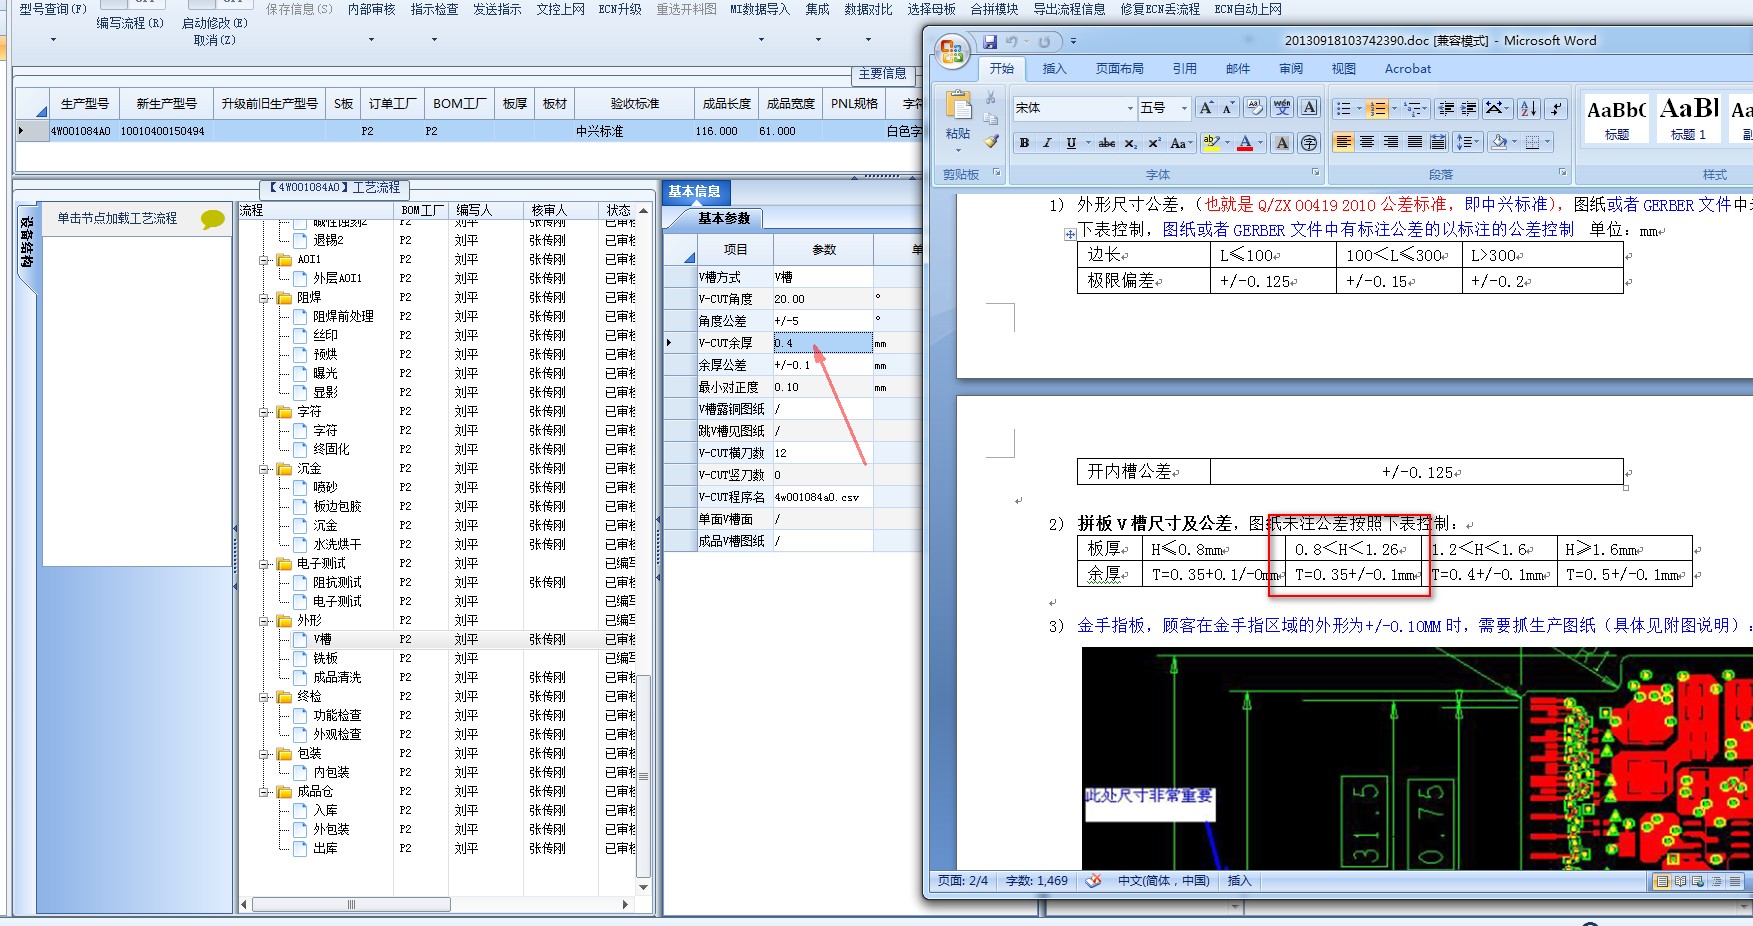Switch to Full Screen Reading view
Image resolution: width=1753 pixels, height=926 pixels.
point(1680,881)
